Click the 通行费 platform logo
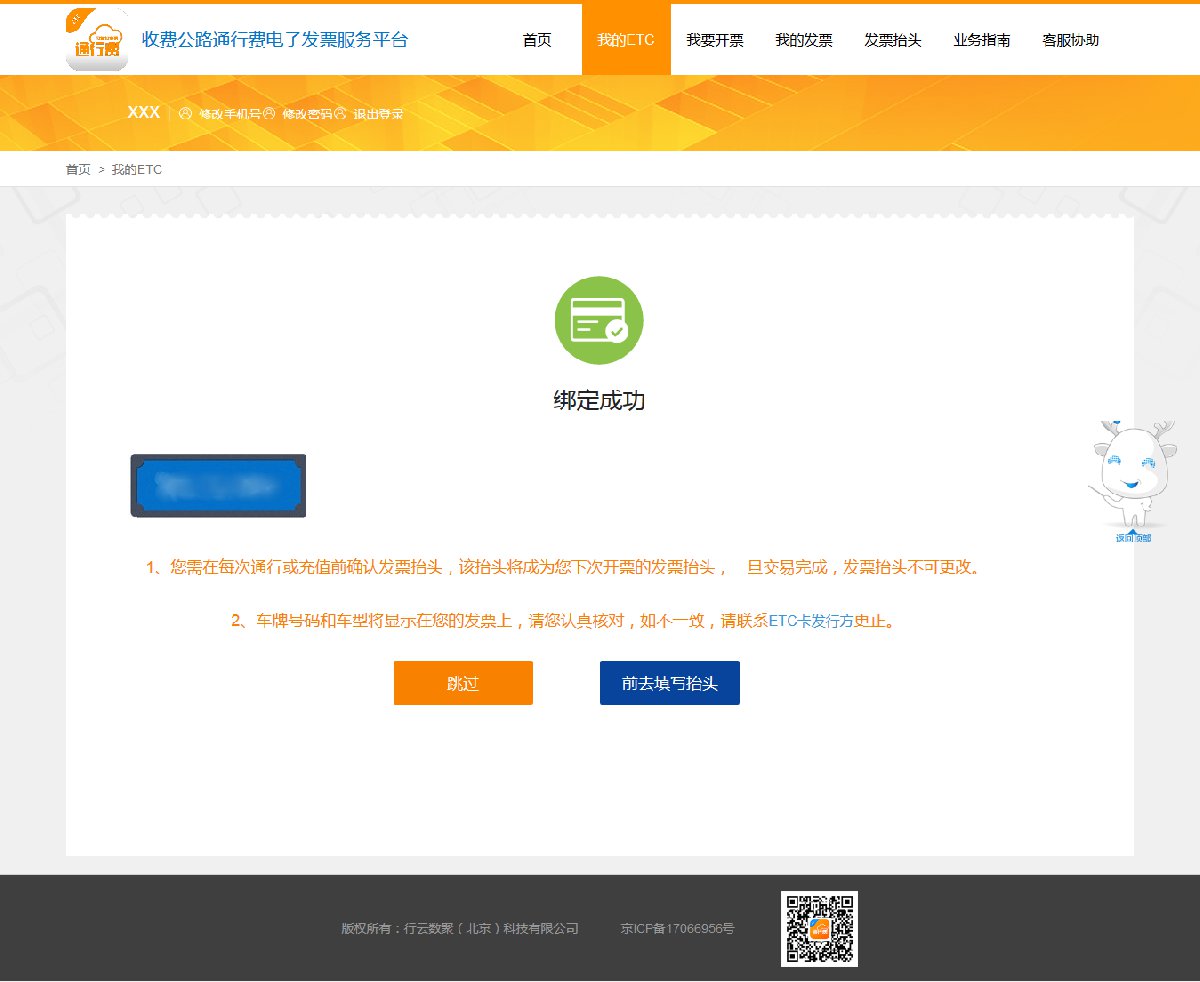This screenshot has width=1200, height=982. 97,39
